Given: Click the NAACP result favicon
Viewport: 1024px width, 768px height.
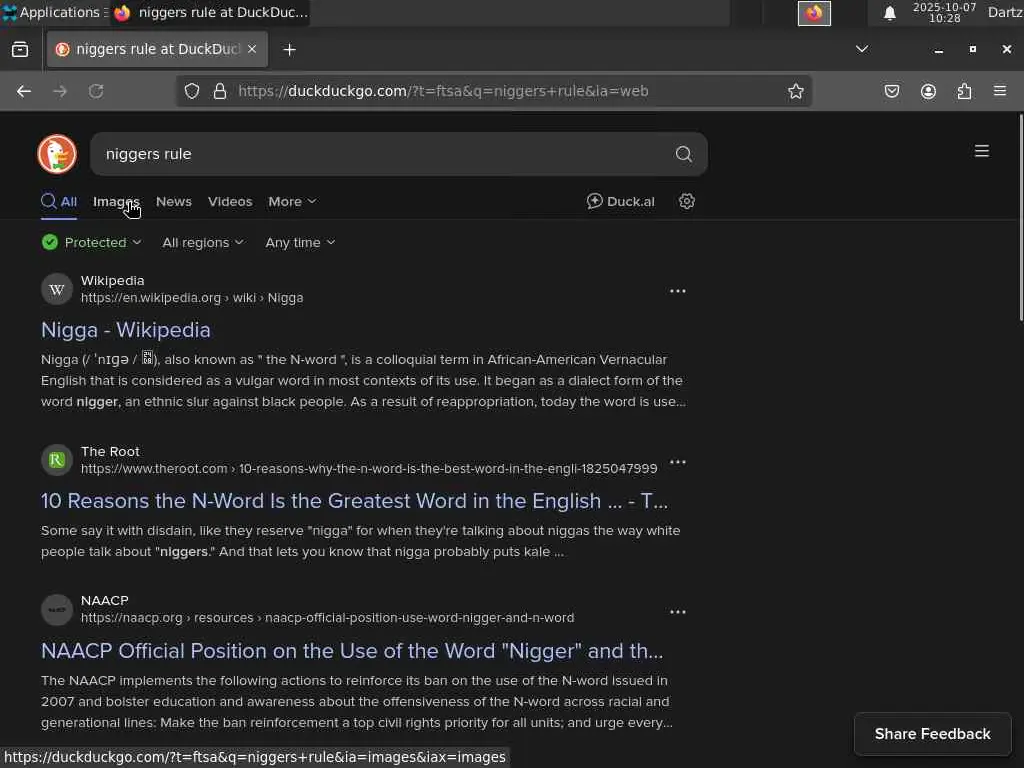Looking at the screenshot, I should pos(57,610).
